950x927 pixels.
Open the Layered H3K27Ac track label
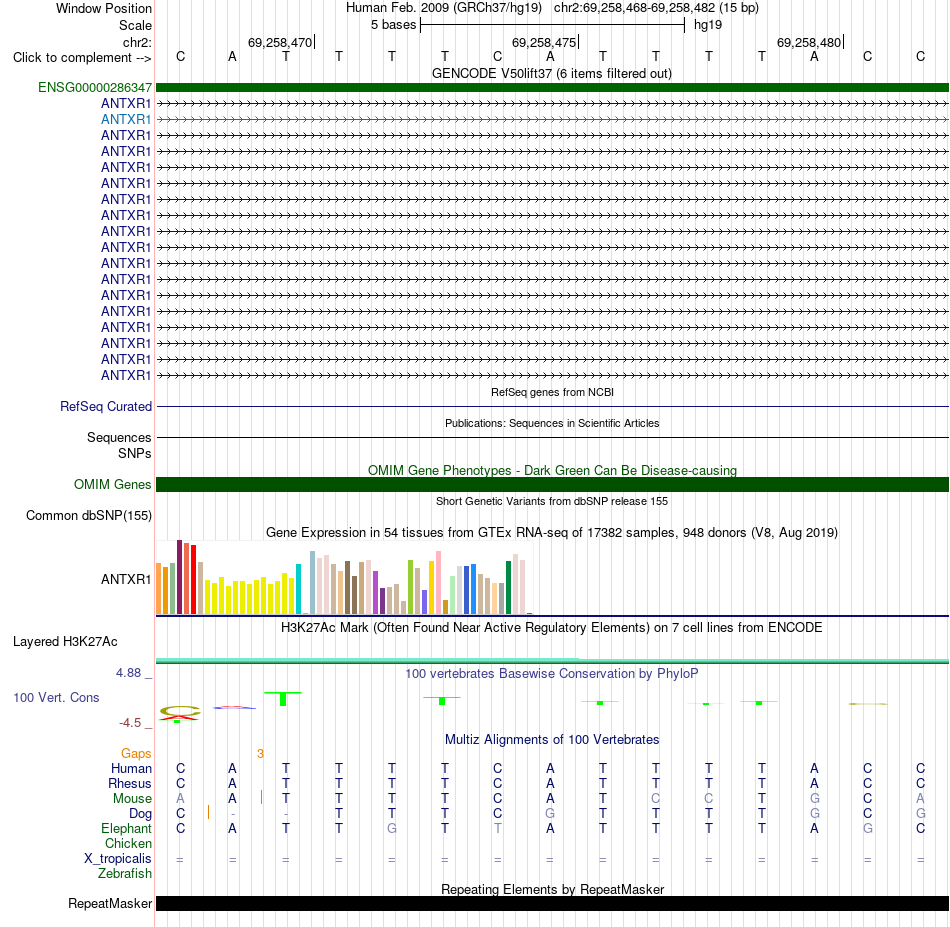coord(65,642)
